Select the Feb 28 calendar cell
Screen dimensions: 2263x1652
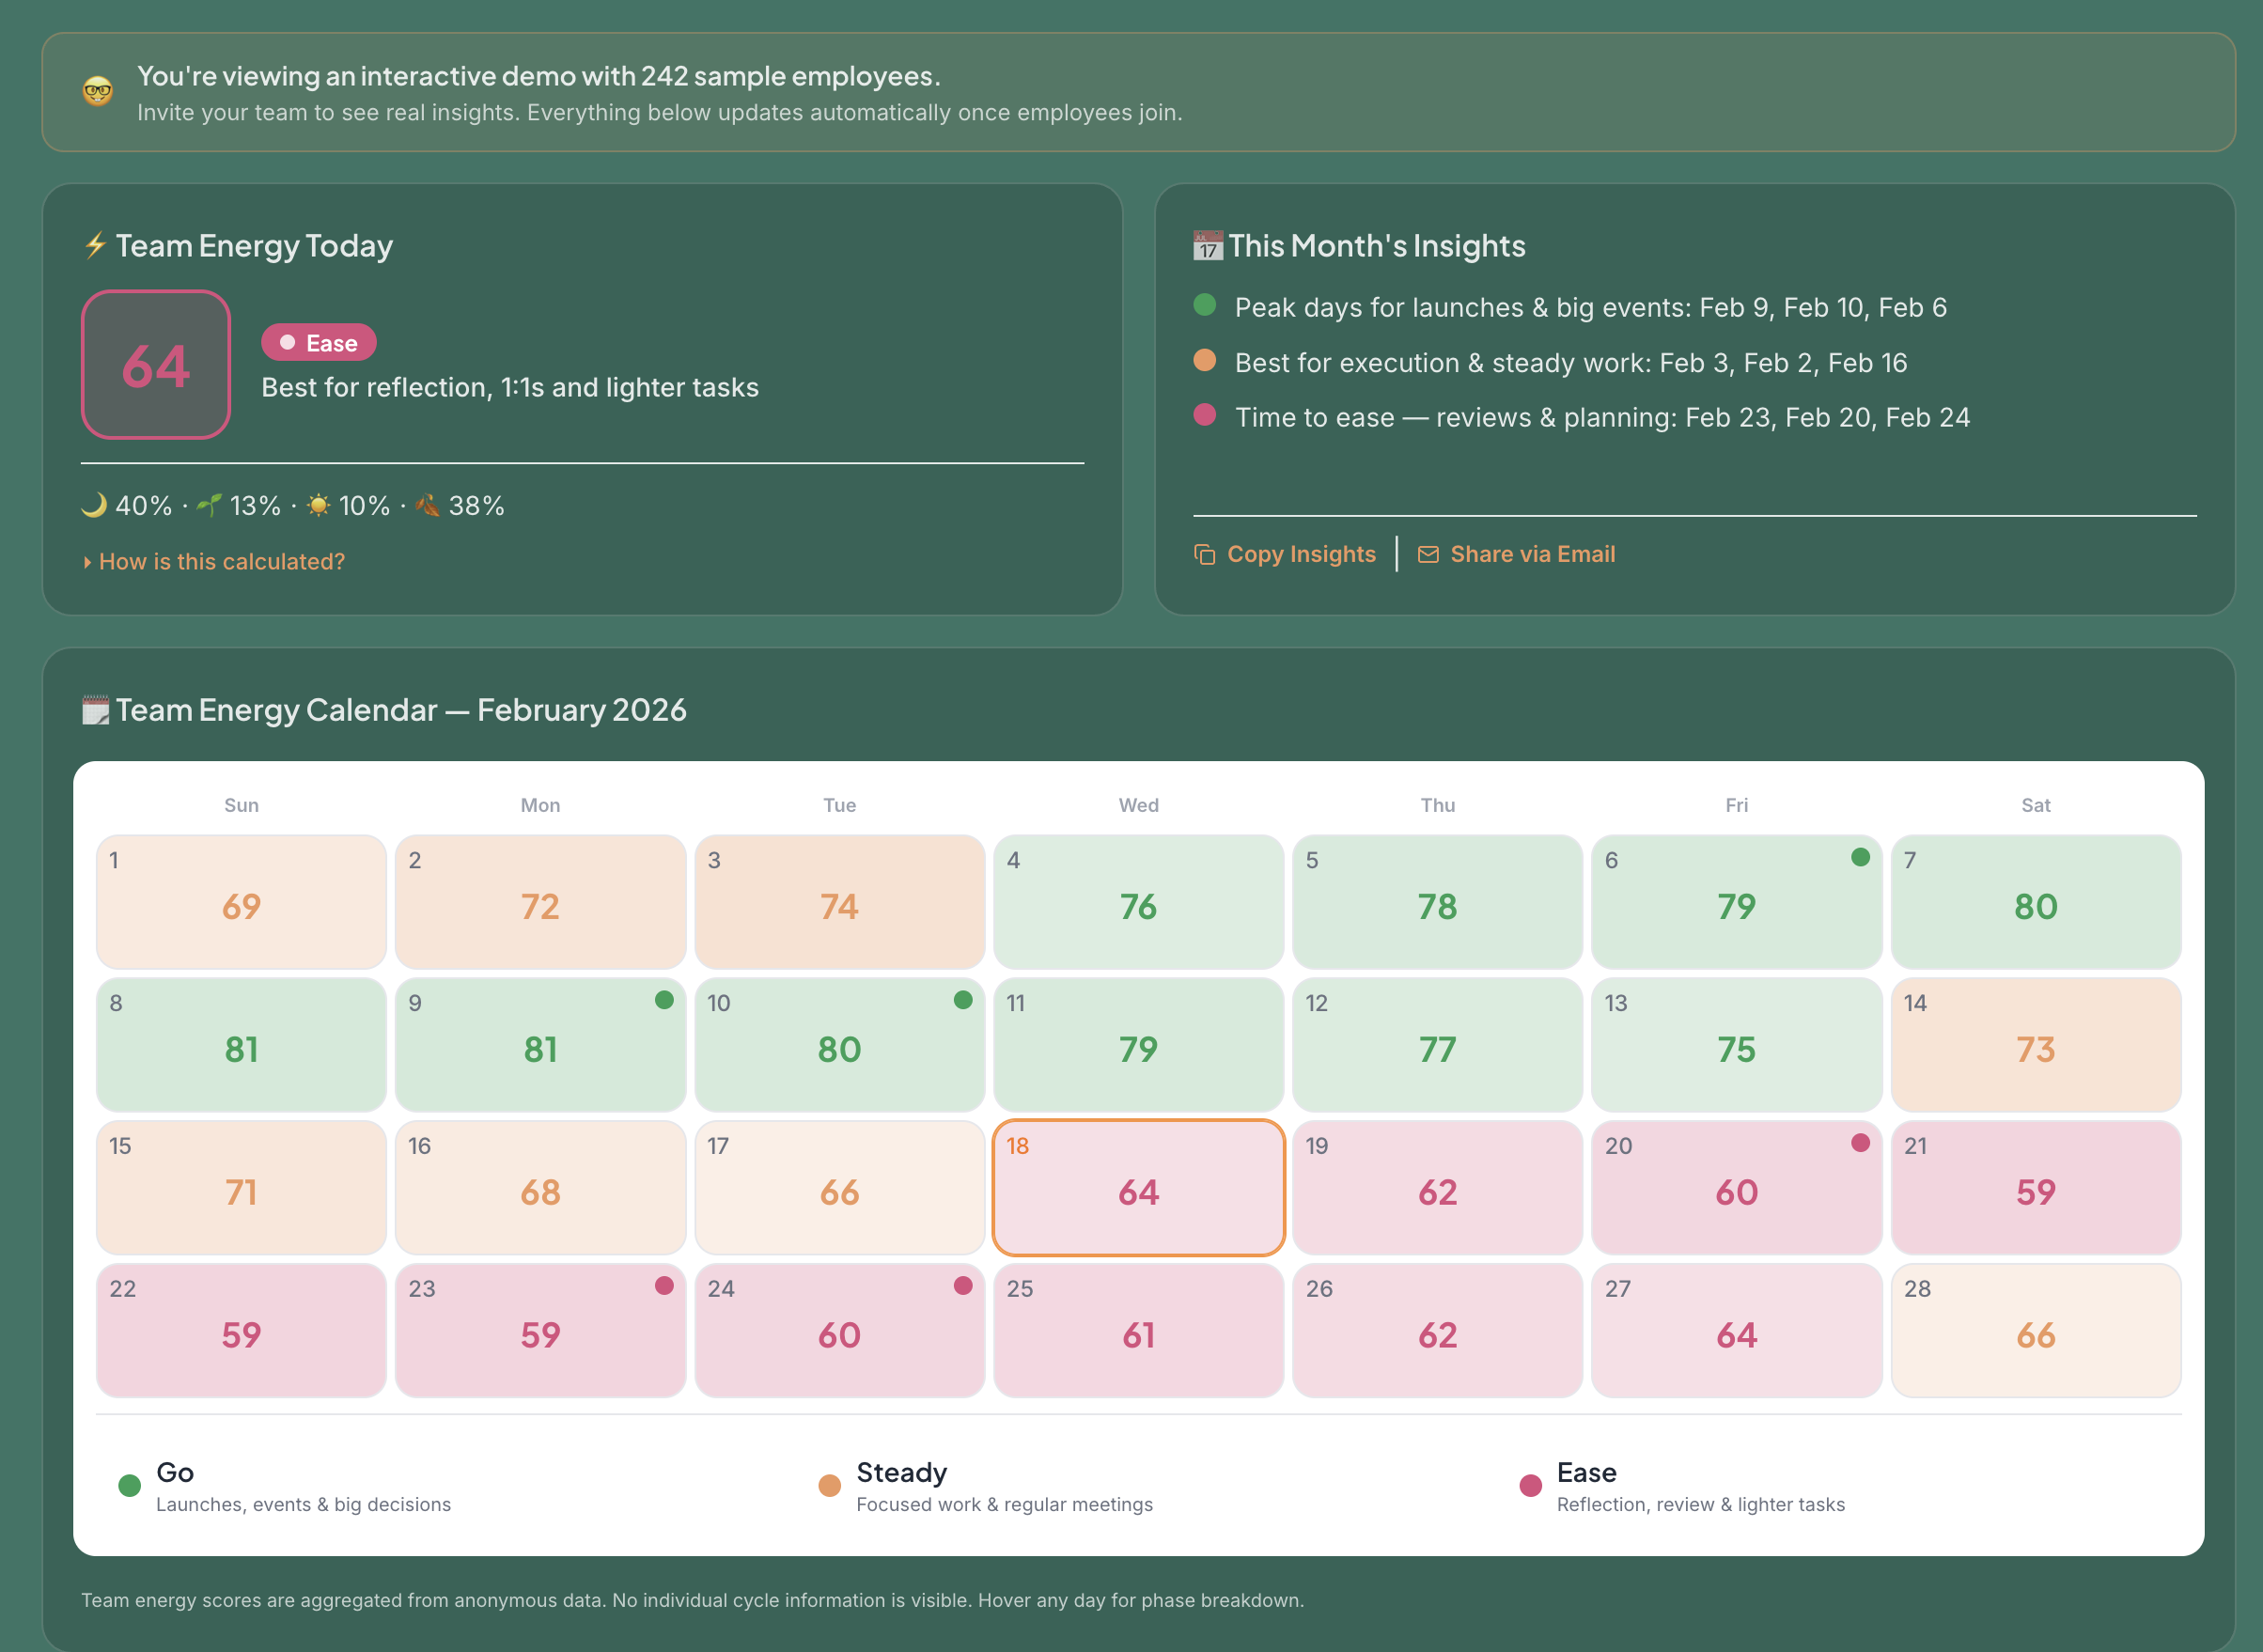click(2034, 1330)
